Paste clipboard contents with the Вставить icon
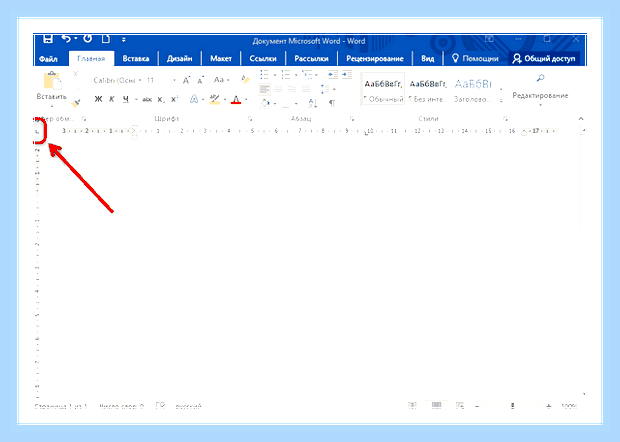This screenshot has height=442, width=620. pos(52,81)
